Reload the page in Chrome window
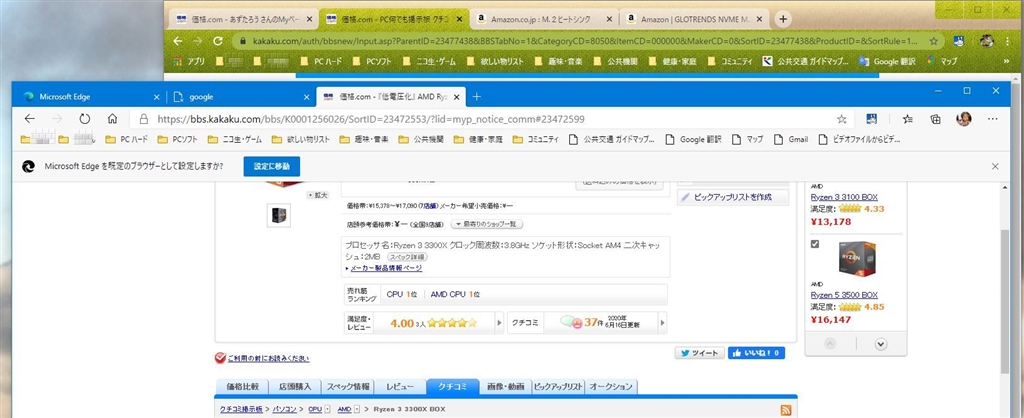 click(x=218, y=40)
